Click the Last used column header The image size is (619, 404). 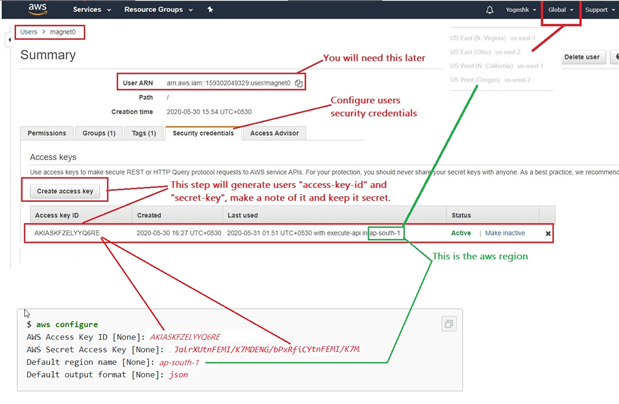pyautogui.click(x=242, y=215)
